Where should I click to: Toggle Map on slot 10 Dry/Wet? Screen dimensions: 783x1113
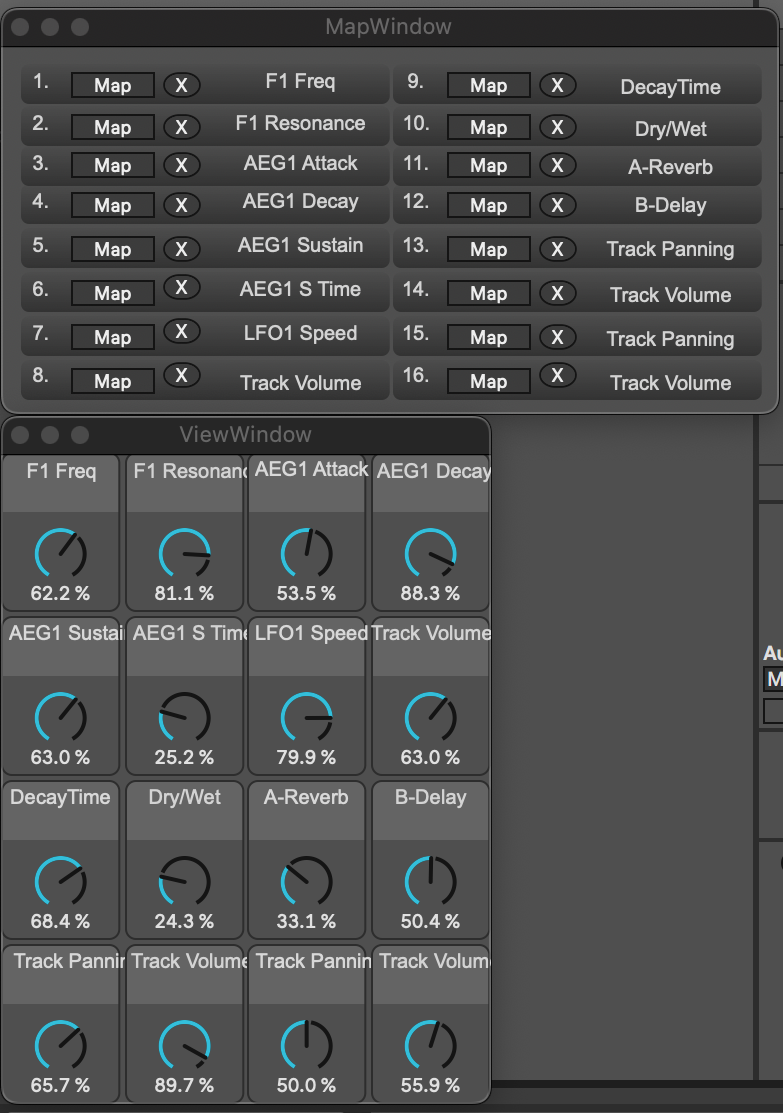pos(488,127)
